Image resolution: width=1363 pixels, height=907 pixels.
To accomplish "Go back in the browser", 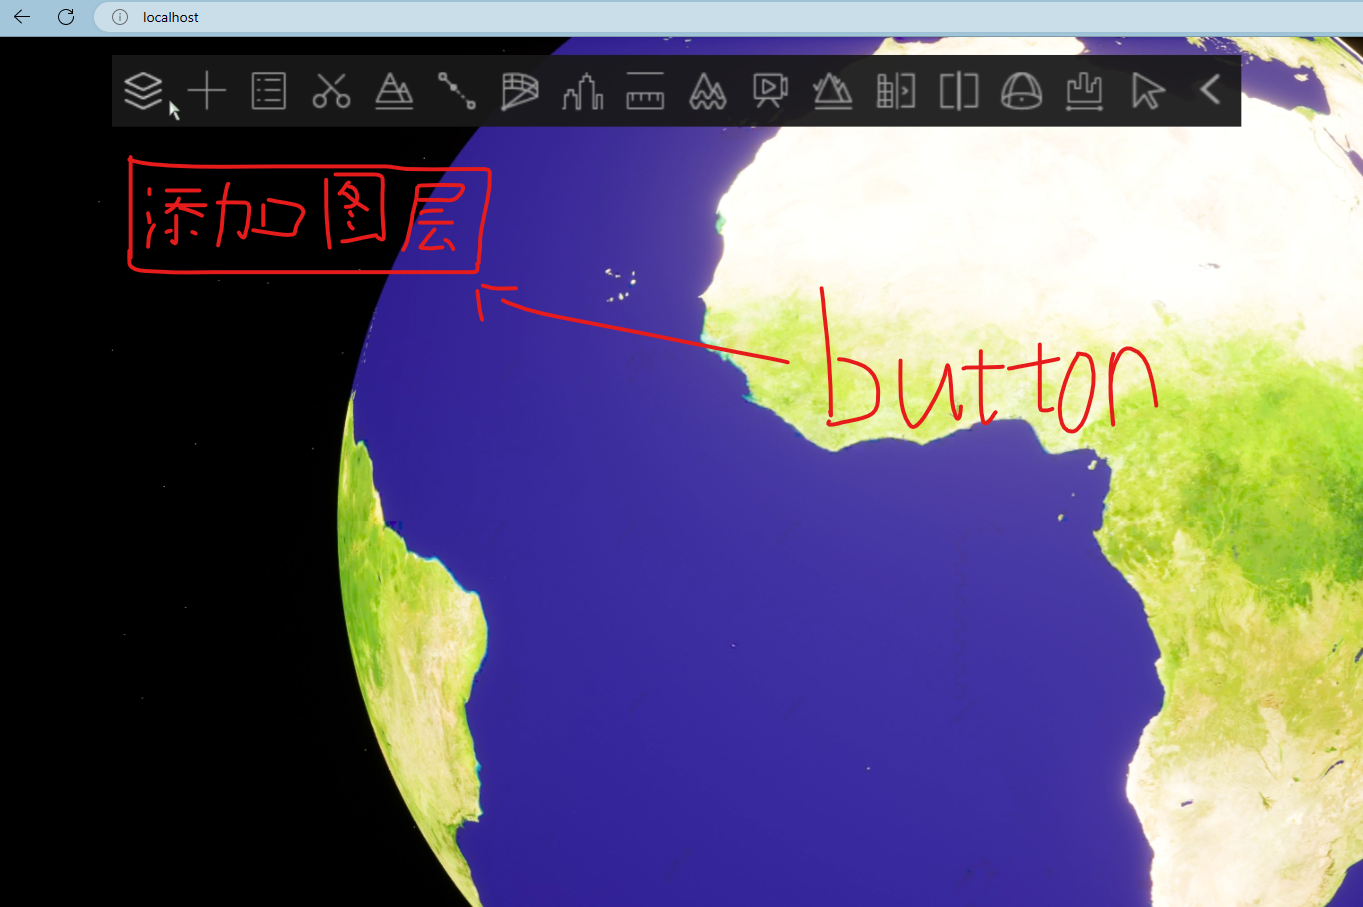I will (x=22, y=17).
